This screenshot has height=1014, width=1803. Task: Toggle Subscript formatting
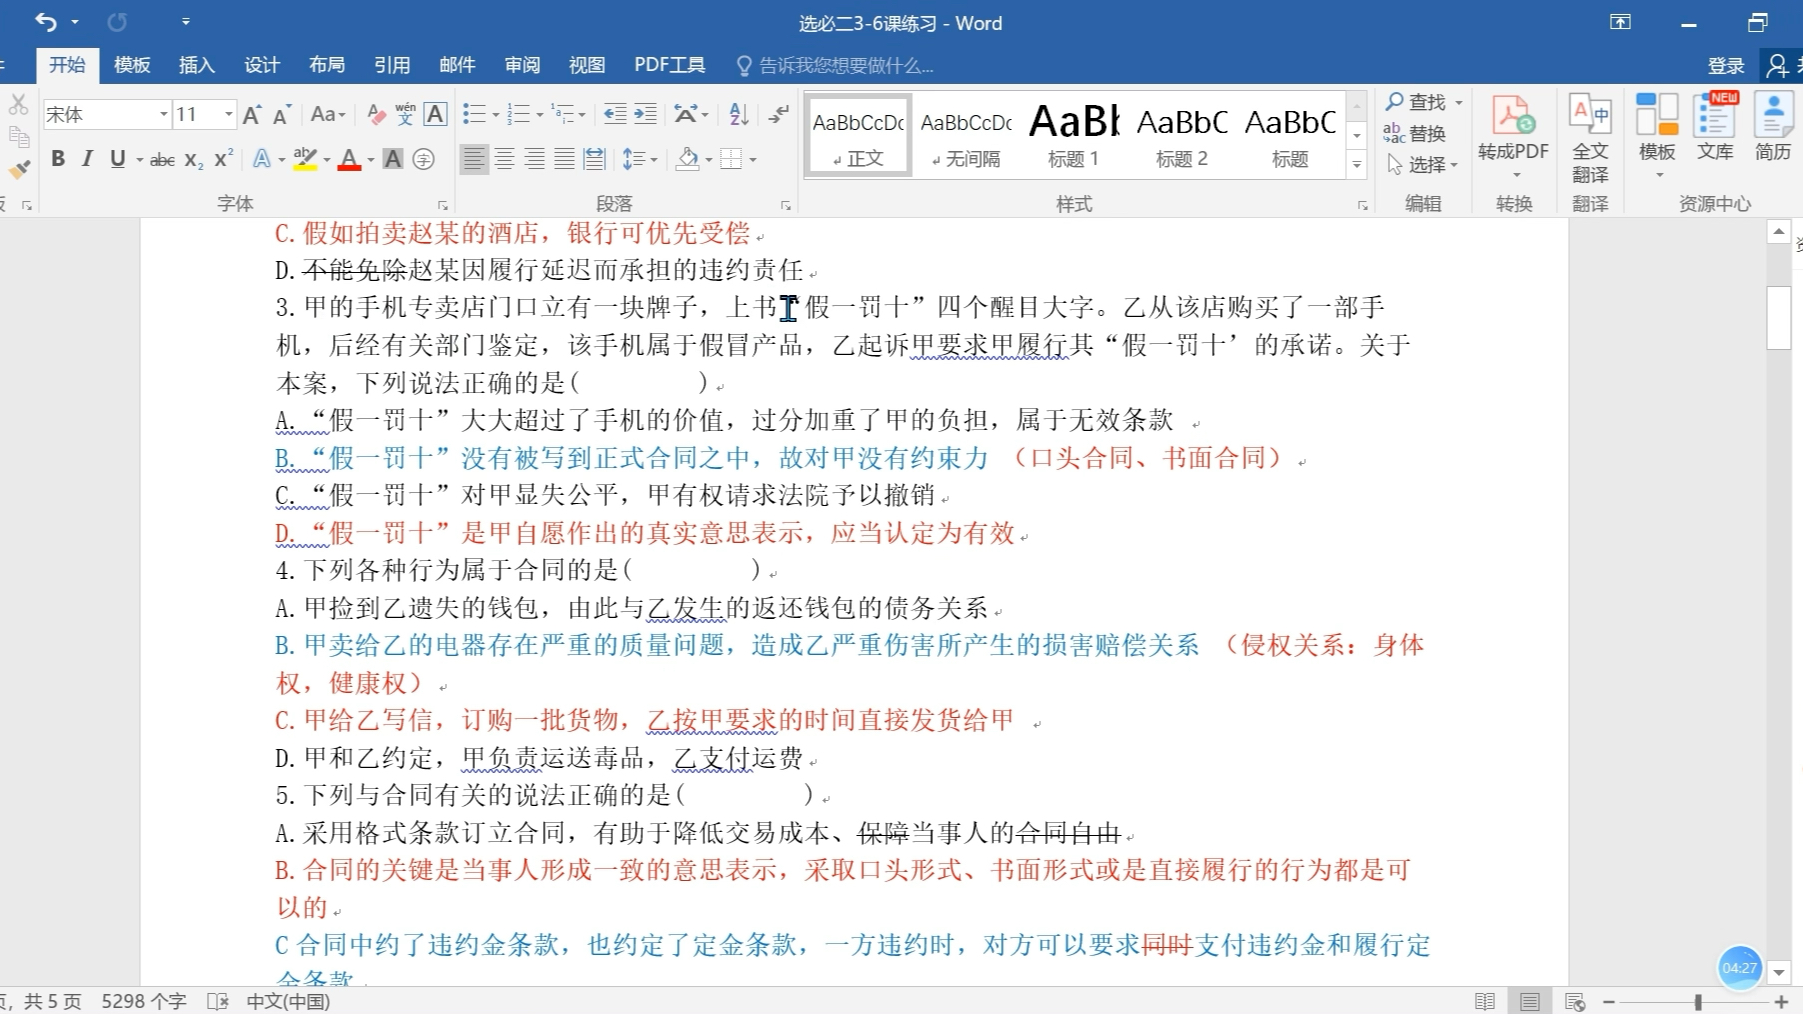(x=193, y=159)
